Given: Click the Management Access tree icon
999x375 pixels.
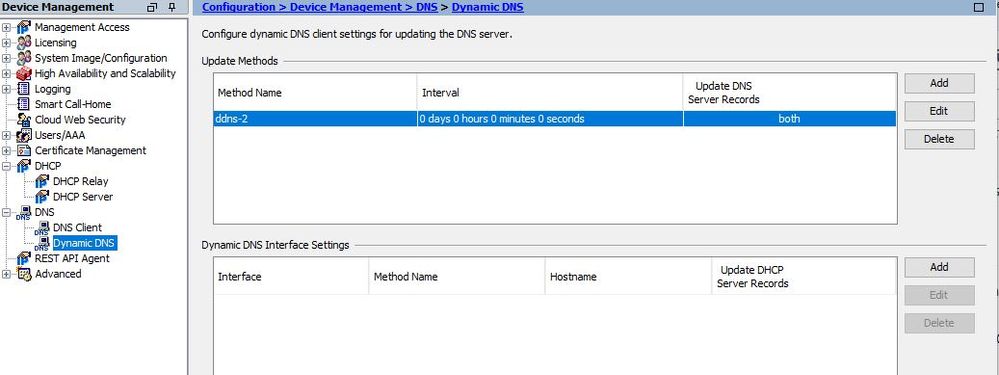Looking at the screenshot, I should click(24, 27).
